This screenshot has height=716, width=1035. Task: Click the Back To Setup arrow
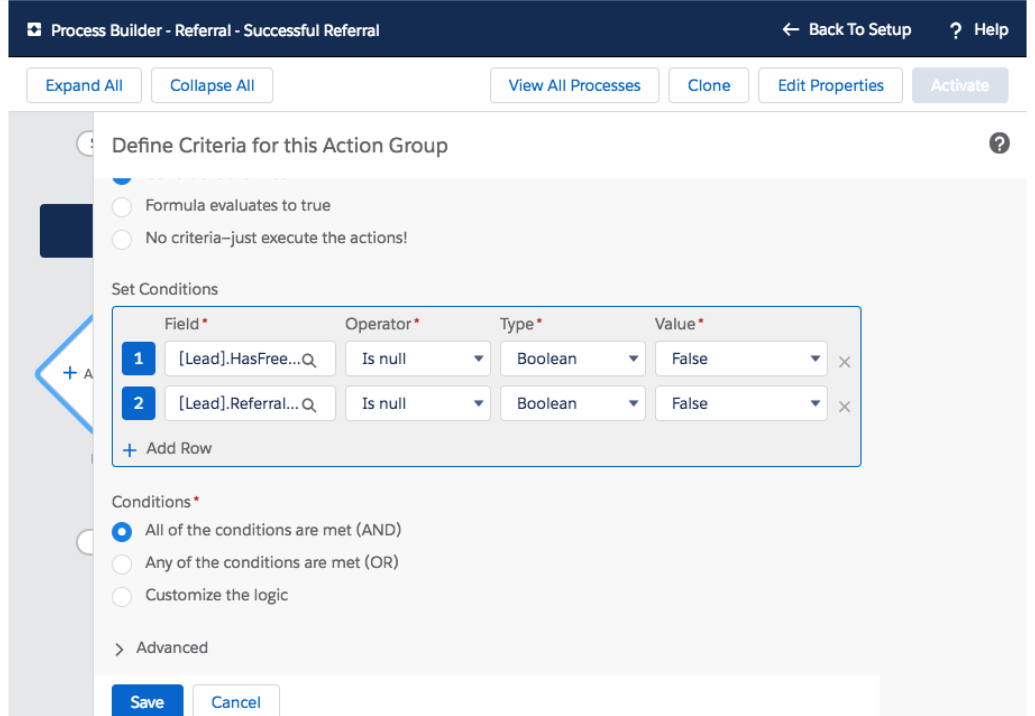tap(789, 29)
